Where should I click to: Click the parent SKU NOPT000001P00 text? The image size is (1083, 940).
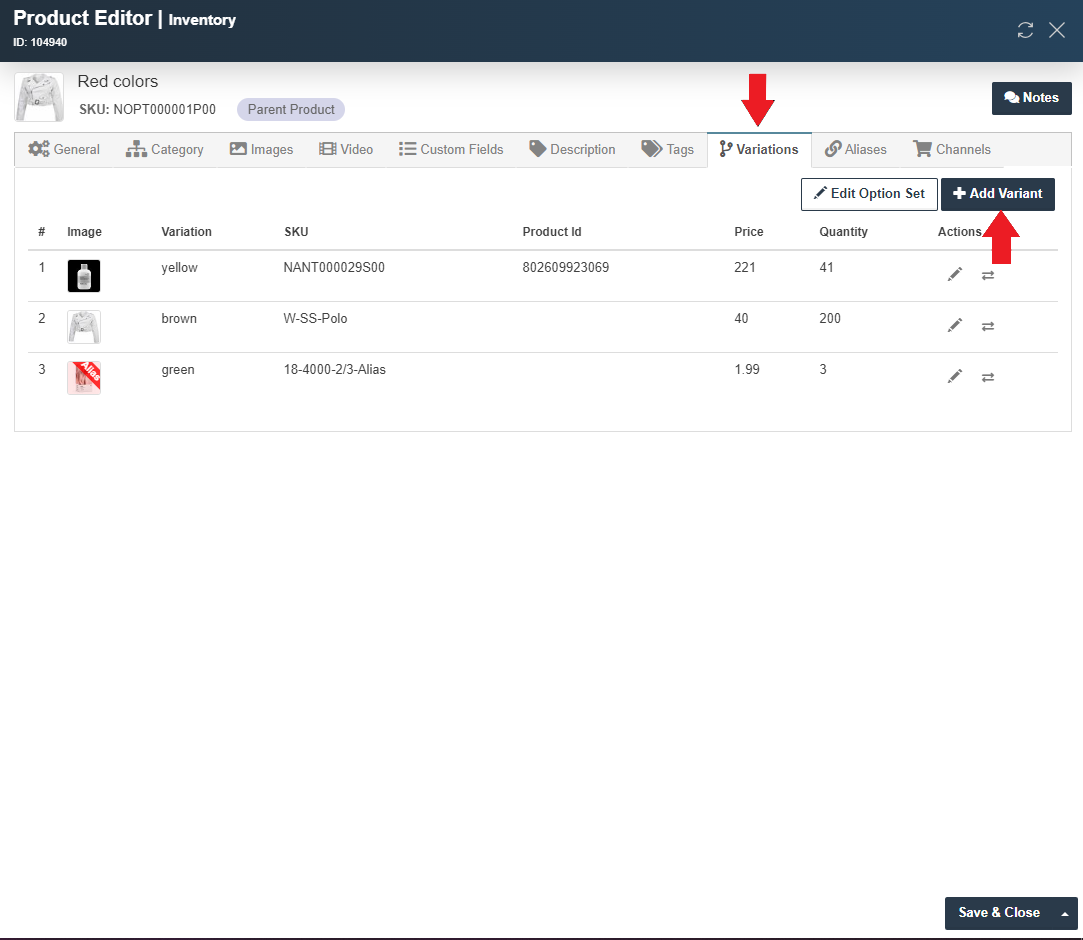164,110
